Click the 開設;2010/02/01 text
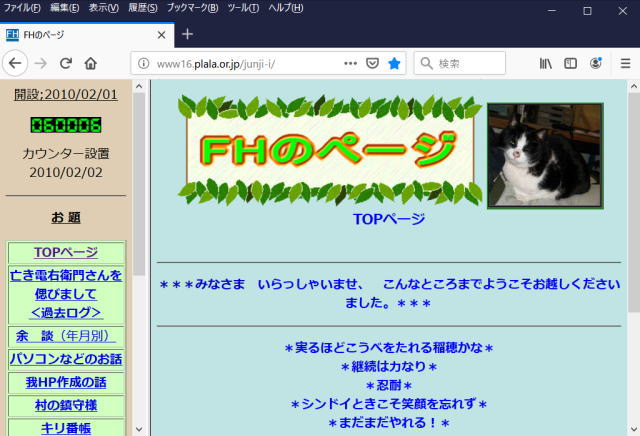Screen dimensions: 640x436 pos(66,95)
